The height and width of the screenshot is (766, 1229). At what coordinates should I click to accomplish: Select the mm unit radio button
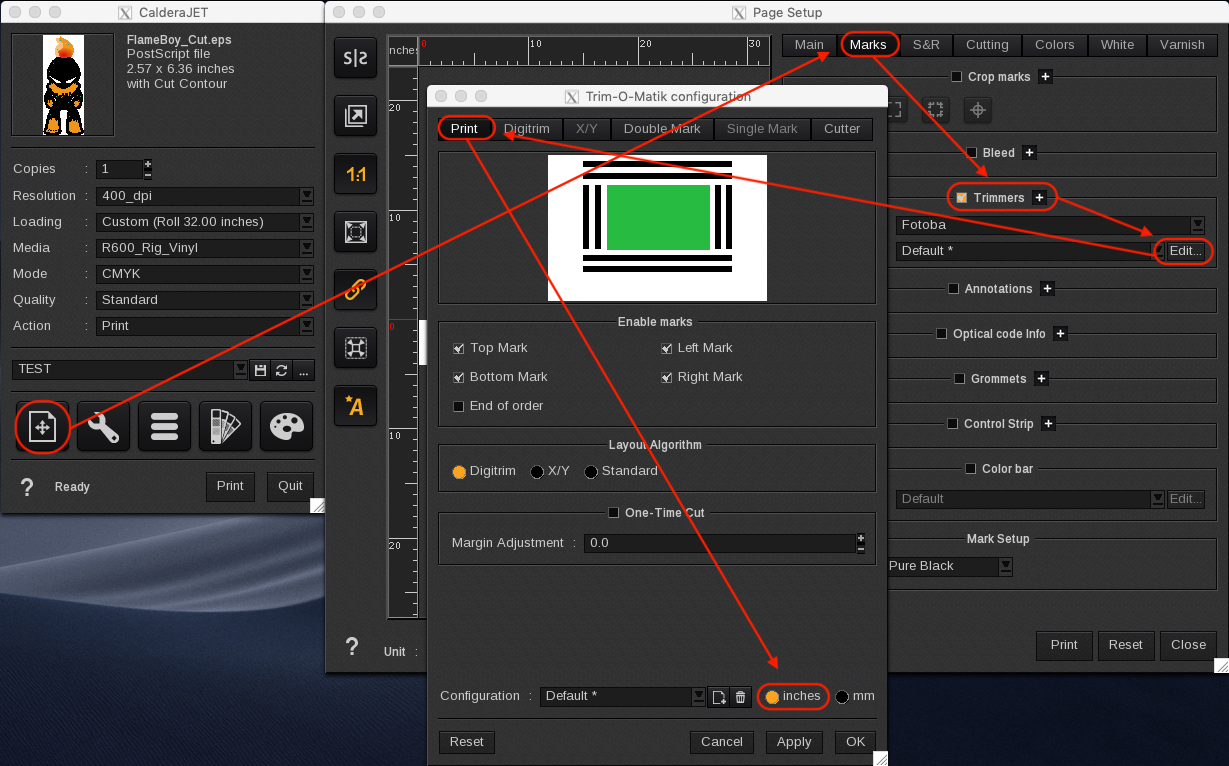(x=842, y=696)
